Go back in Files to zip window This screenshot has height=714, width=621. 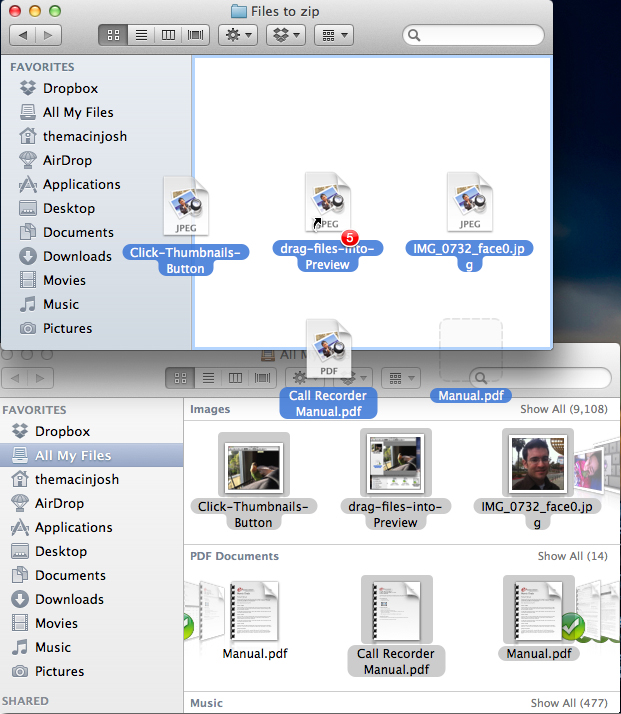[x=23, y=35]
